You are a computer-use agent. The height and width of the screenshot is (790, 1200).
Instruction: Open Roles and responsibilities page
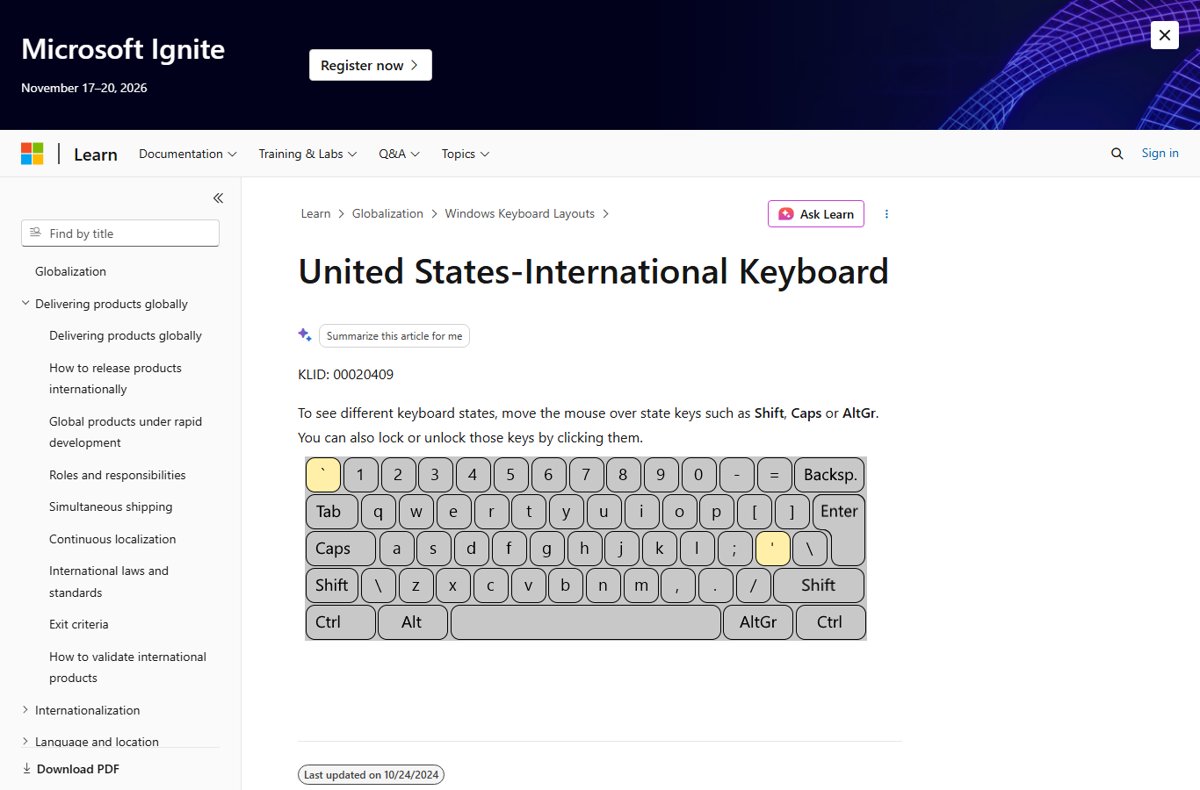pos(117,475)
